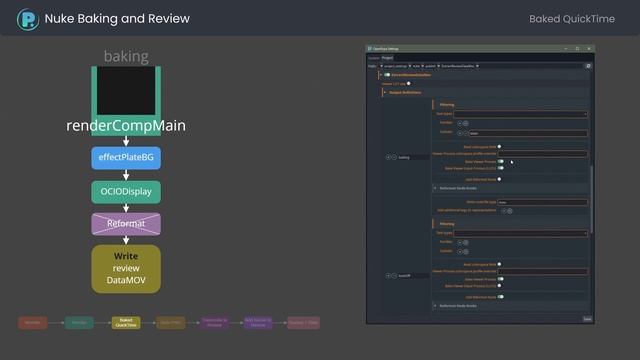Image resolution: width=640 pixels, height=360 pixels.
Task: Toggle Read colorspace RAW in profile below baking
Action: point(500,264)
